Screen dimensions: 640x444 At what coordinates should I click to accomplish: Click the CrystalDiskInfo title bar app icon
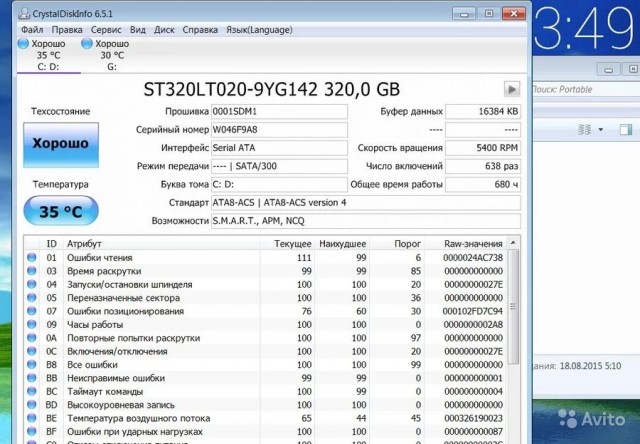click(x=24, y=13)
